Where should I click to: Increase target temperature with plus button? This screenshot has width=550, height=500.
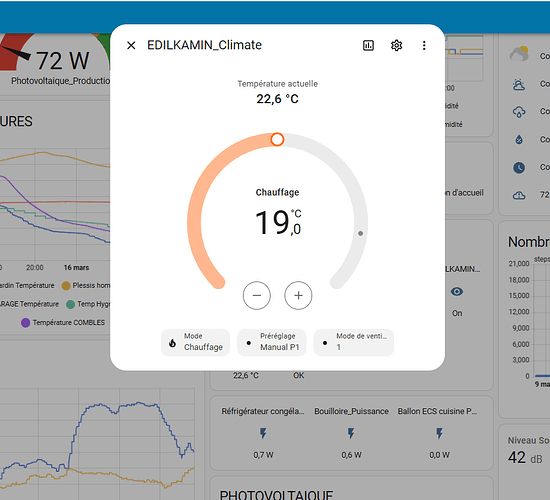[x=298, y=295]
